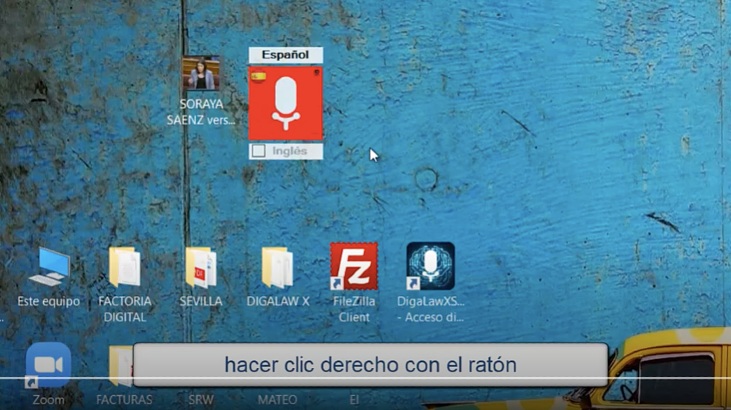
Task: Select the SEVILLA folder icon
Action: 200,267
